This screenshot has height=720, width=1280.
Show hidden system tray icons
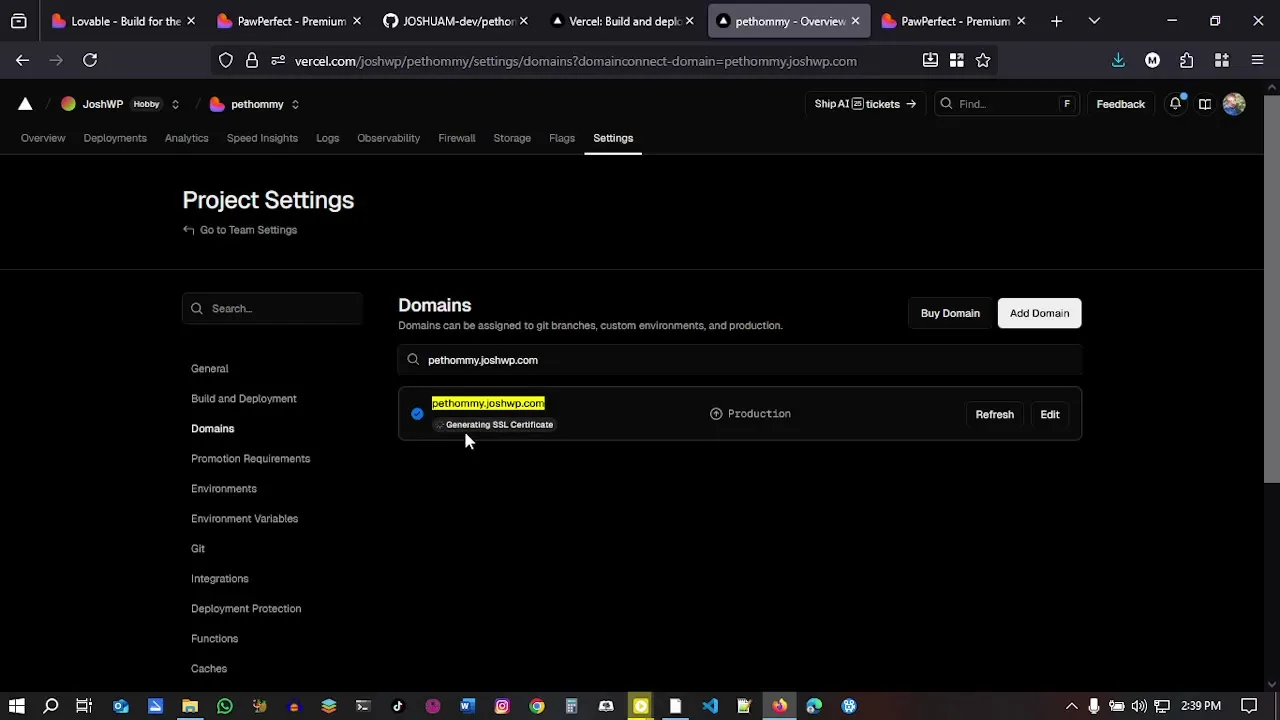coord(1072,706)
